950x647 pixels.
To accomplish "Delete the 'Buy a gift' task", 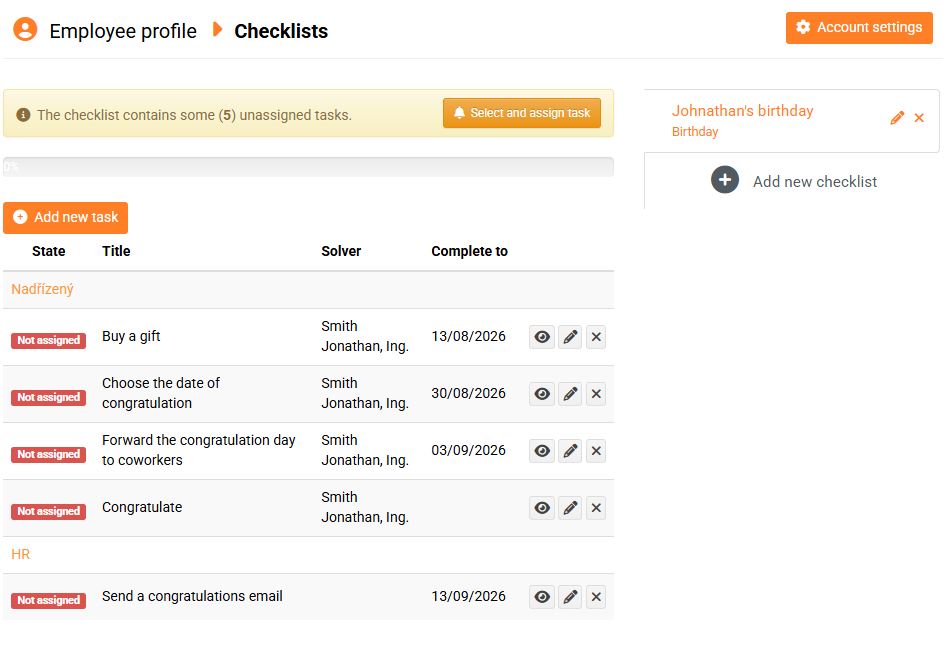I will (596, 337).
